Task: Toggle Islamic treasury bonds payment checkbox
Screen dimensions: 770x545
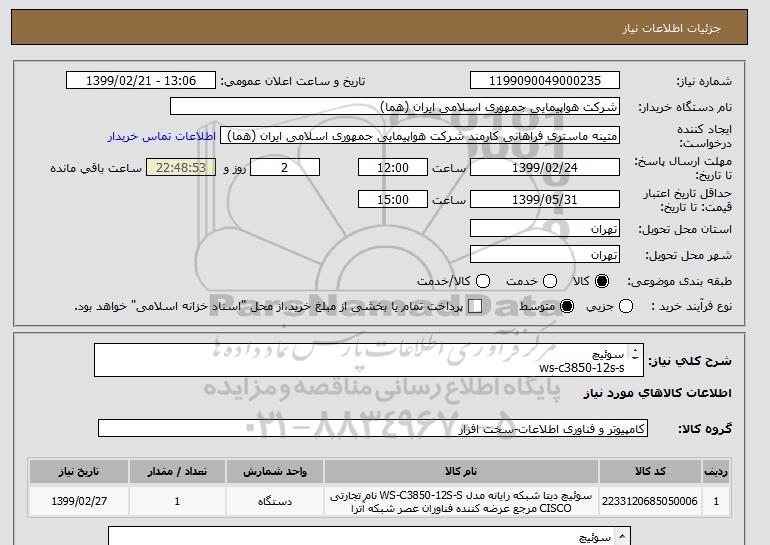Action: pos(475,306)
